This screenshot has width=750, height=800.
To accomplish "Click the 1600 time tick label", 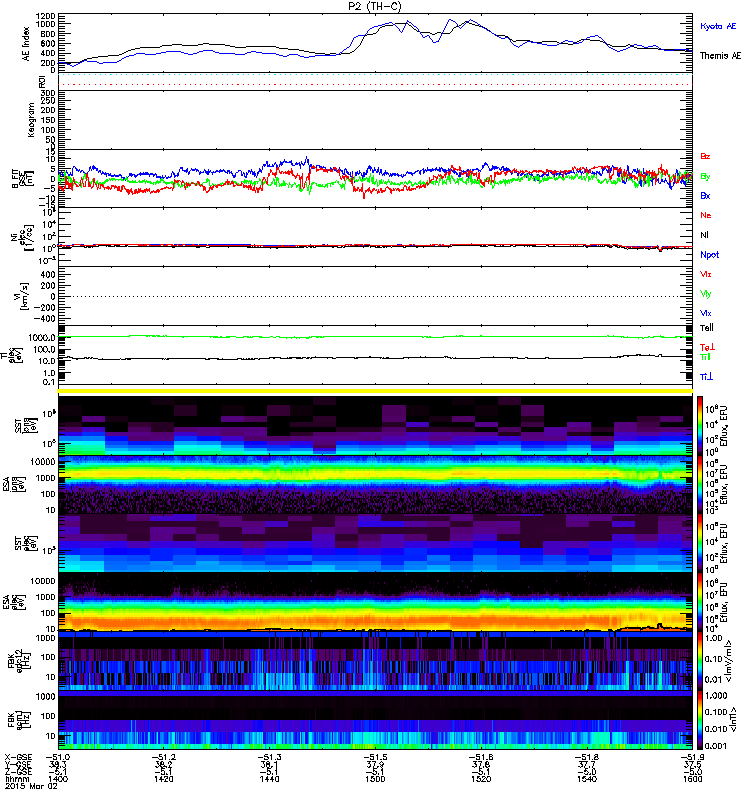I will 692,779.
